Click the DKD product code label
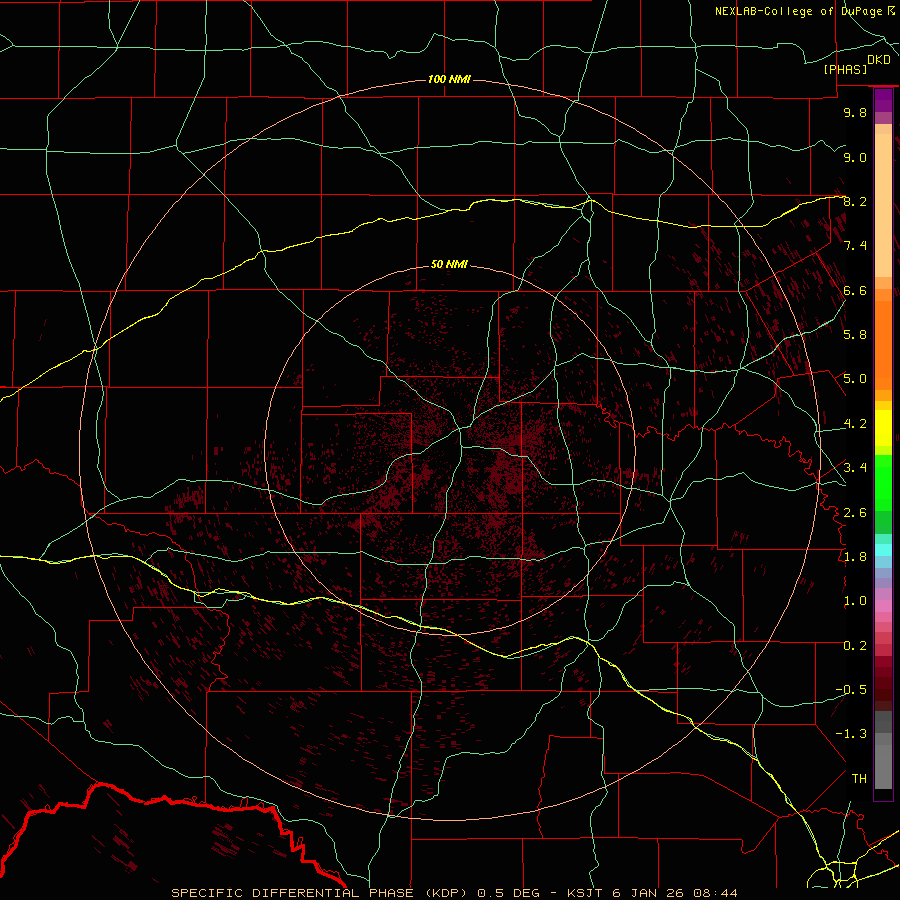The width and height of the screenshot is (900, 900). [x=879, y=60]
